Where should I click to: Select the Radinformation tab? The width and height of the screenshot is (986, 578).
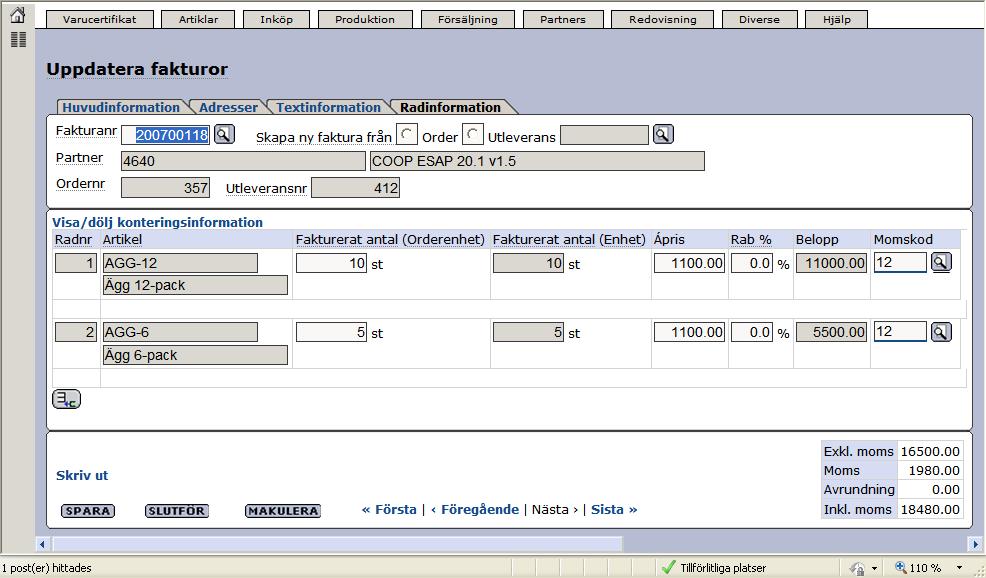(450, 107)
